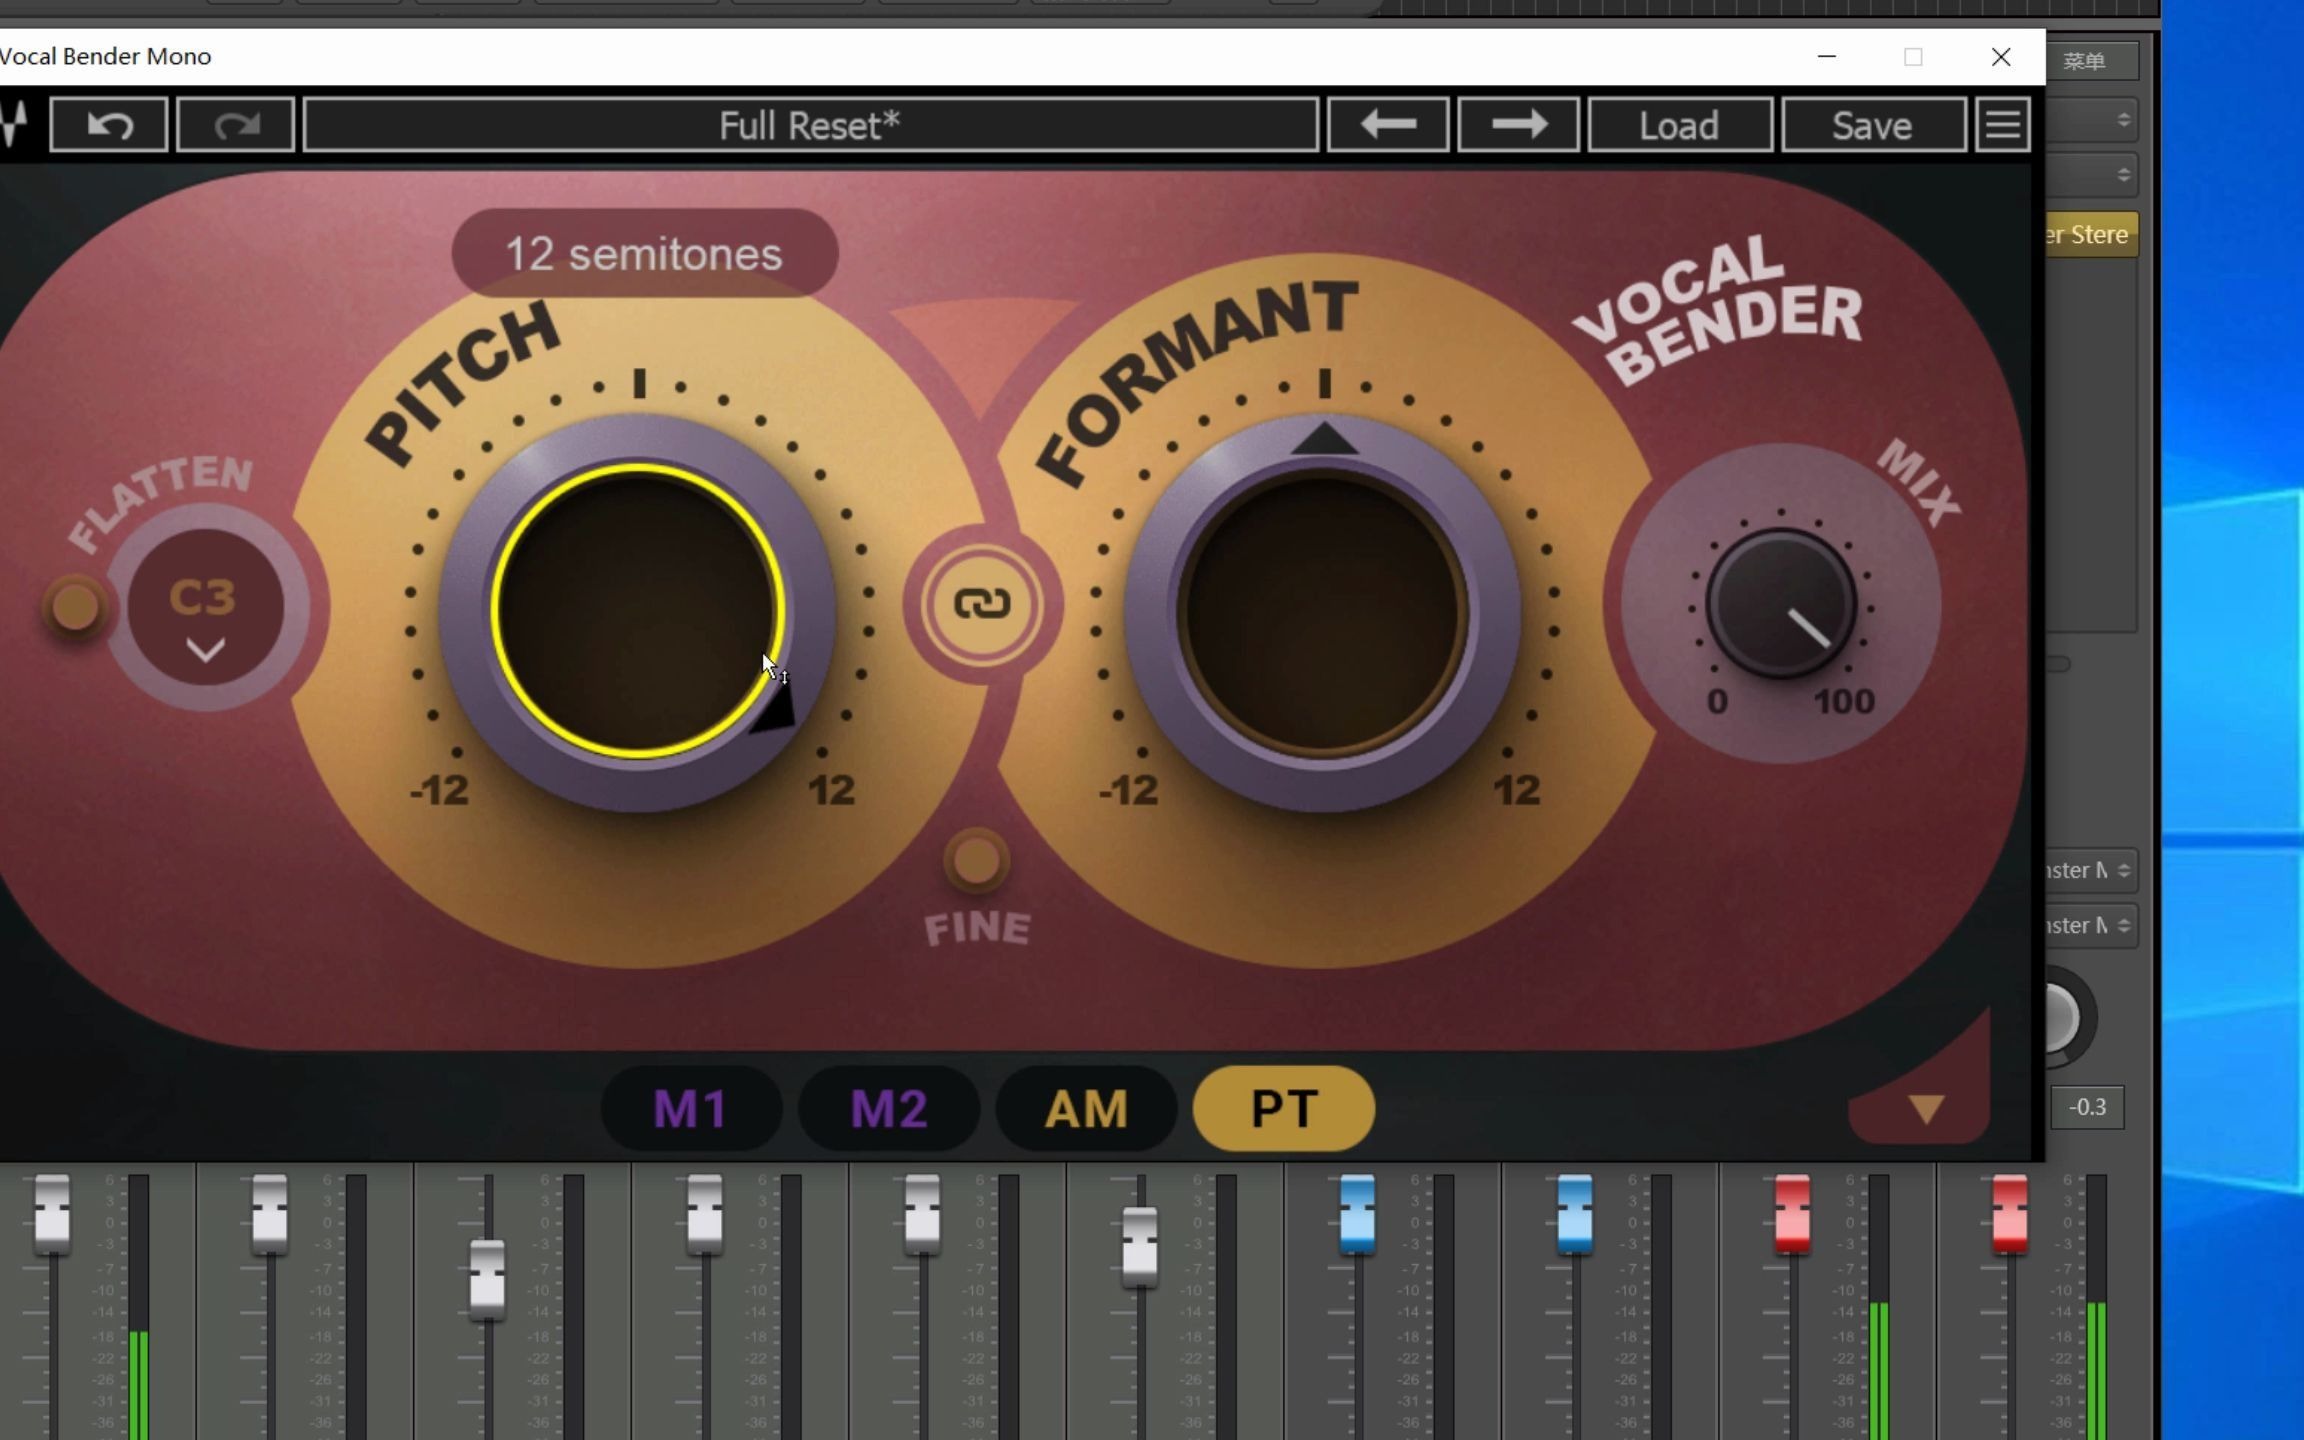The height and width of the screenshot is (1440, 2304).
Task: Click the first white mixer fader
Action: pyautogui.click(x=52, y=1214)
